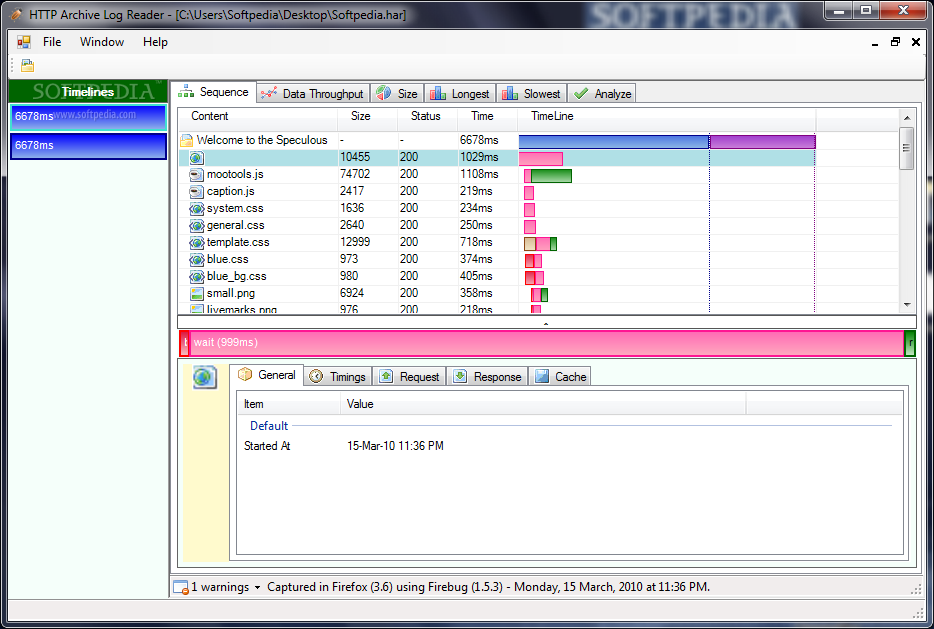
Task: Click the pink wait (999ms) bar
Action: 546,343
